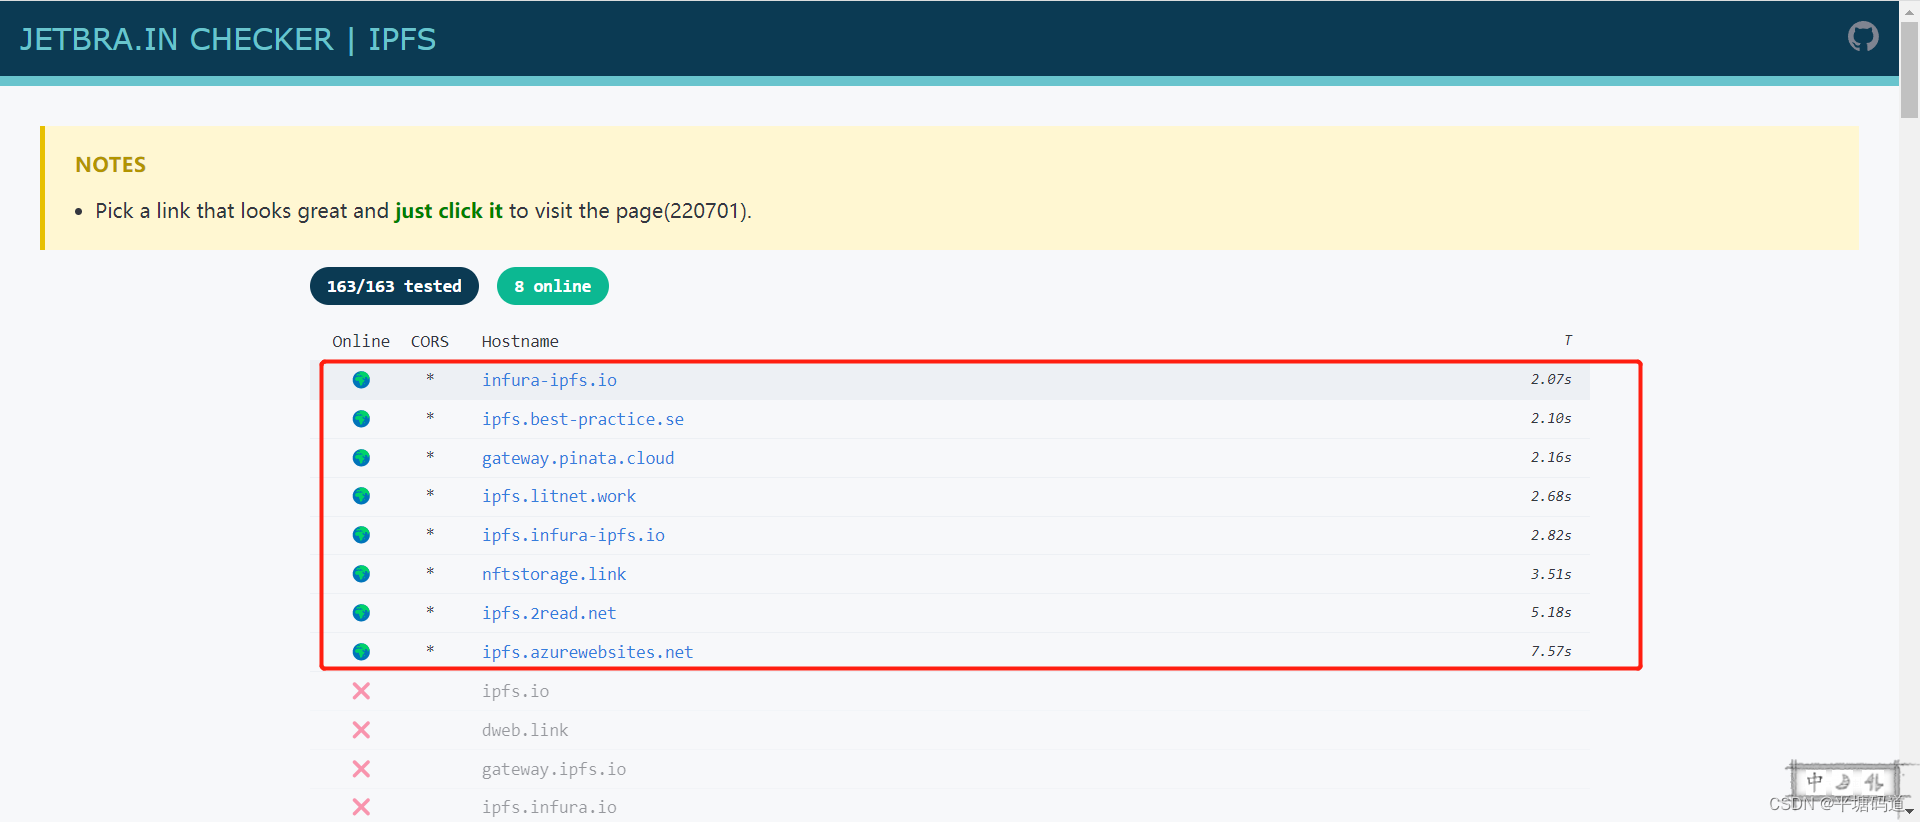The image size is (1920, 822).
Task: Click online globe icon for infura-ipfs.io
Action: tap(361, 380)
